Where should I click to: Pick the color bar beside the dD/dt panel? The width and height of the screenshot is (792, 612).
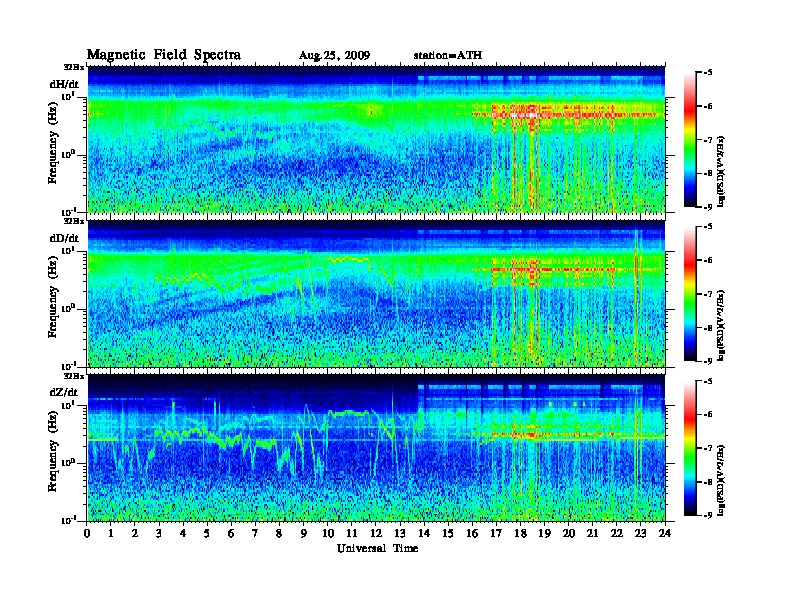pyautogui.click(x=690, y=294)
